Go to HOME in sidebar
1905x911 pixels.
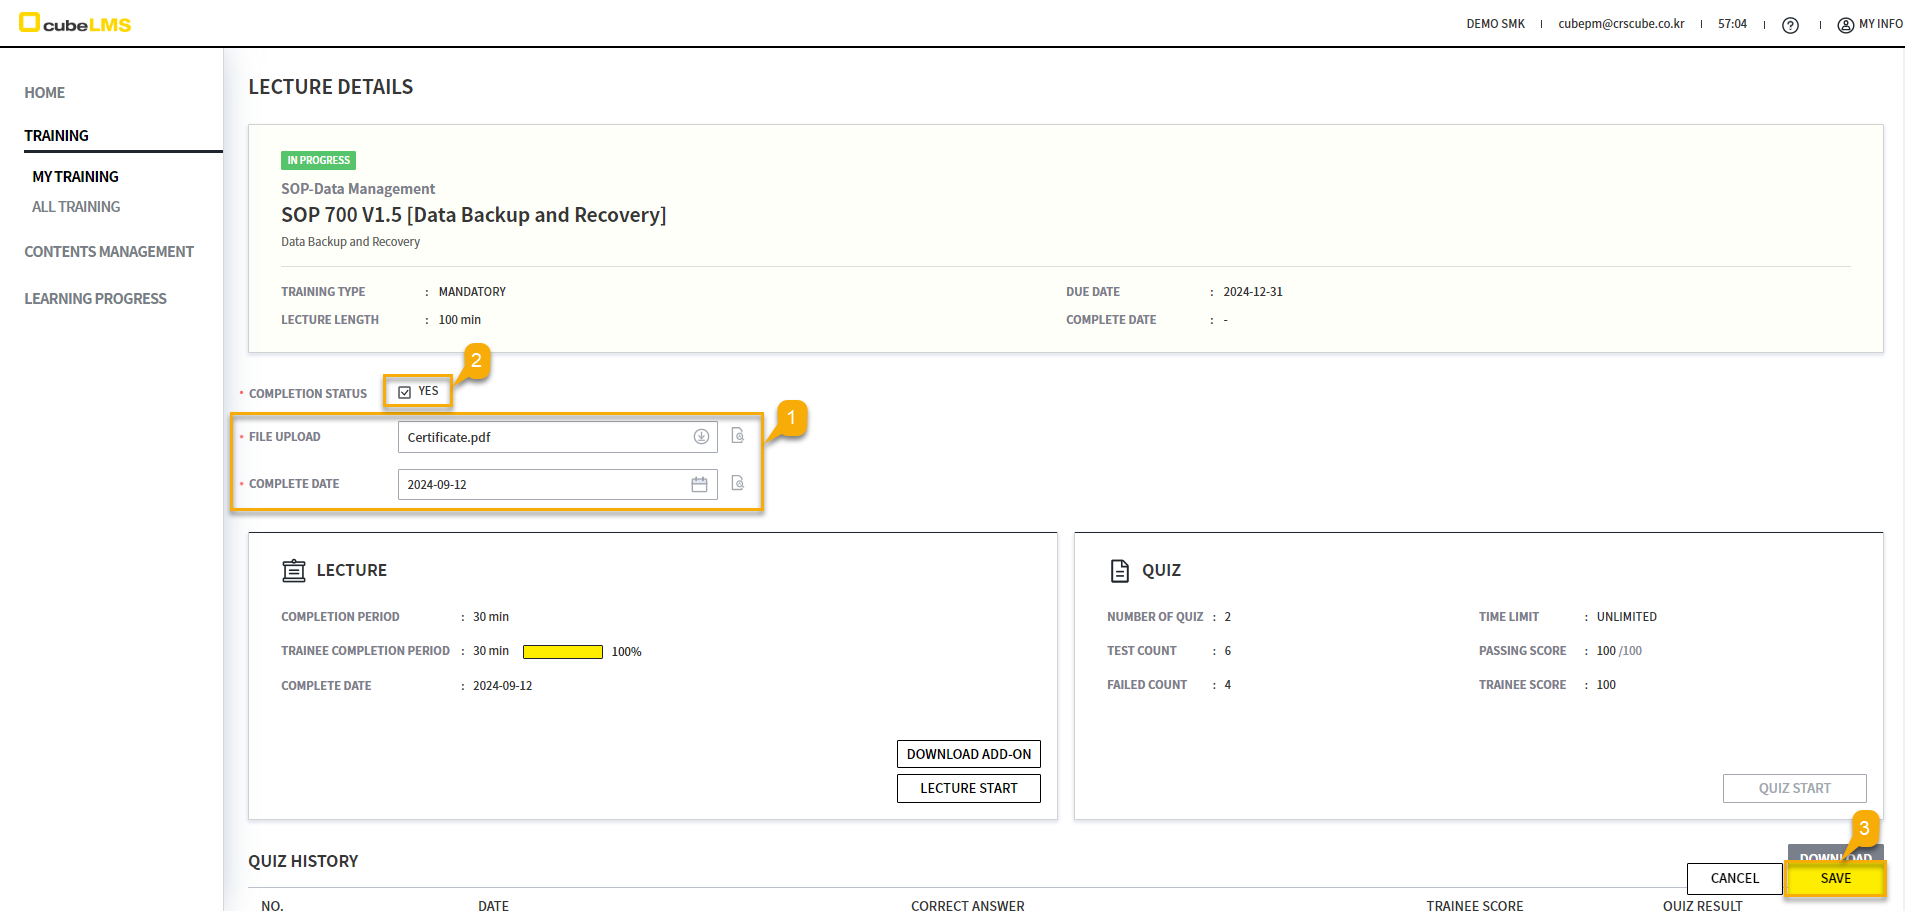[44, 93]
